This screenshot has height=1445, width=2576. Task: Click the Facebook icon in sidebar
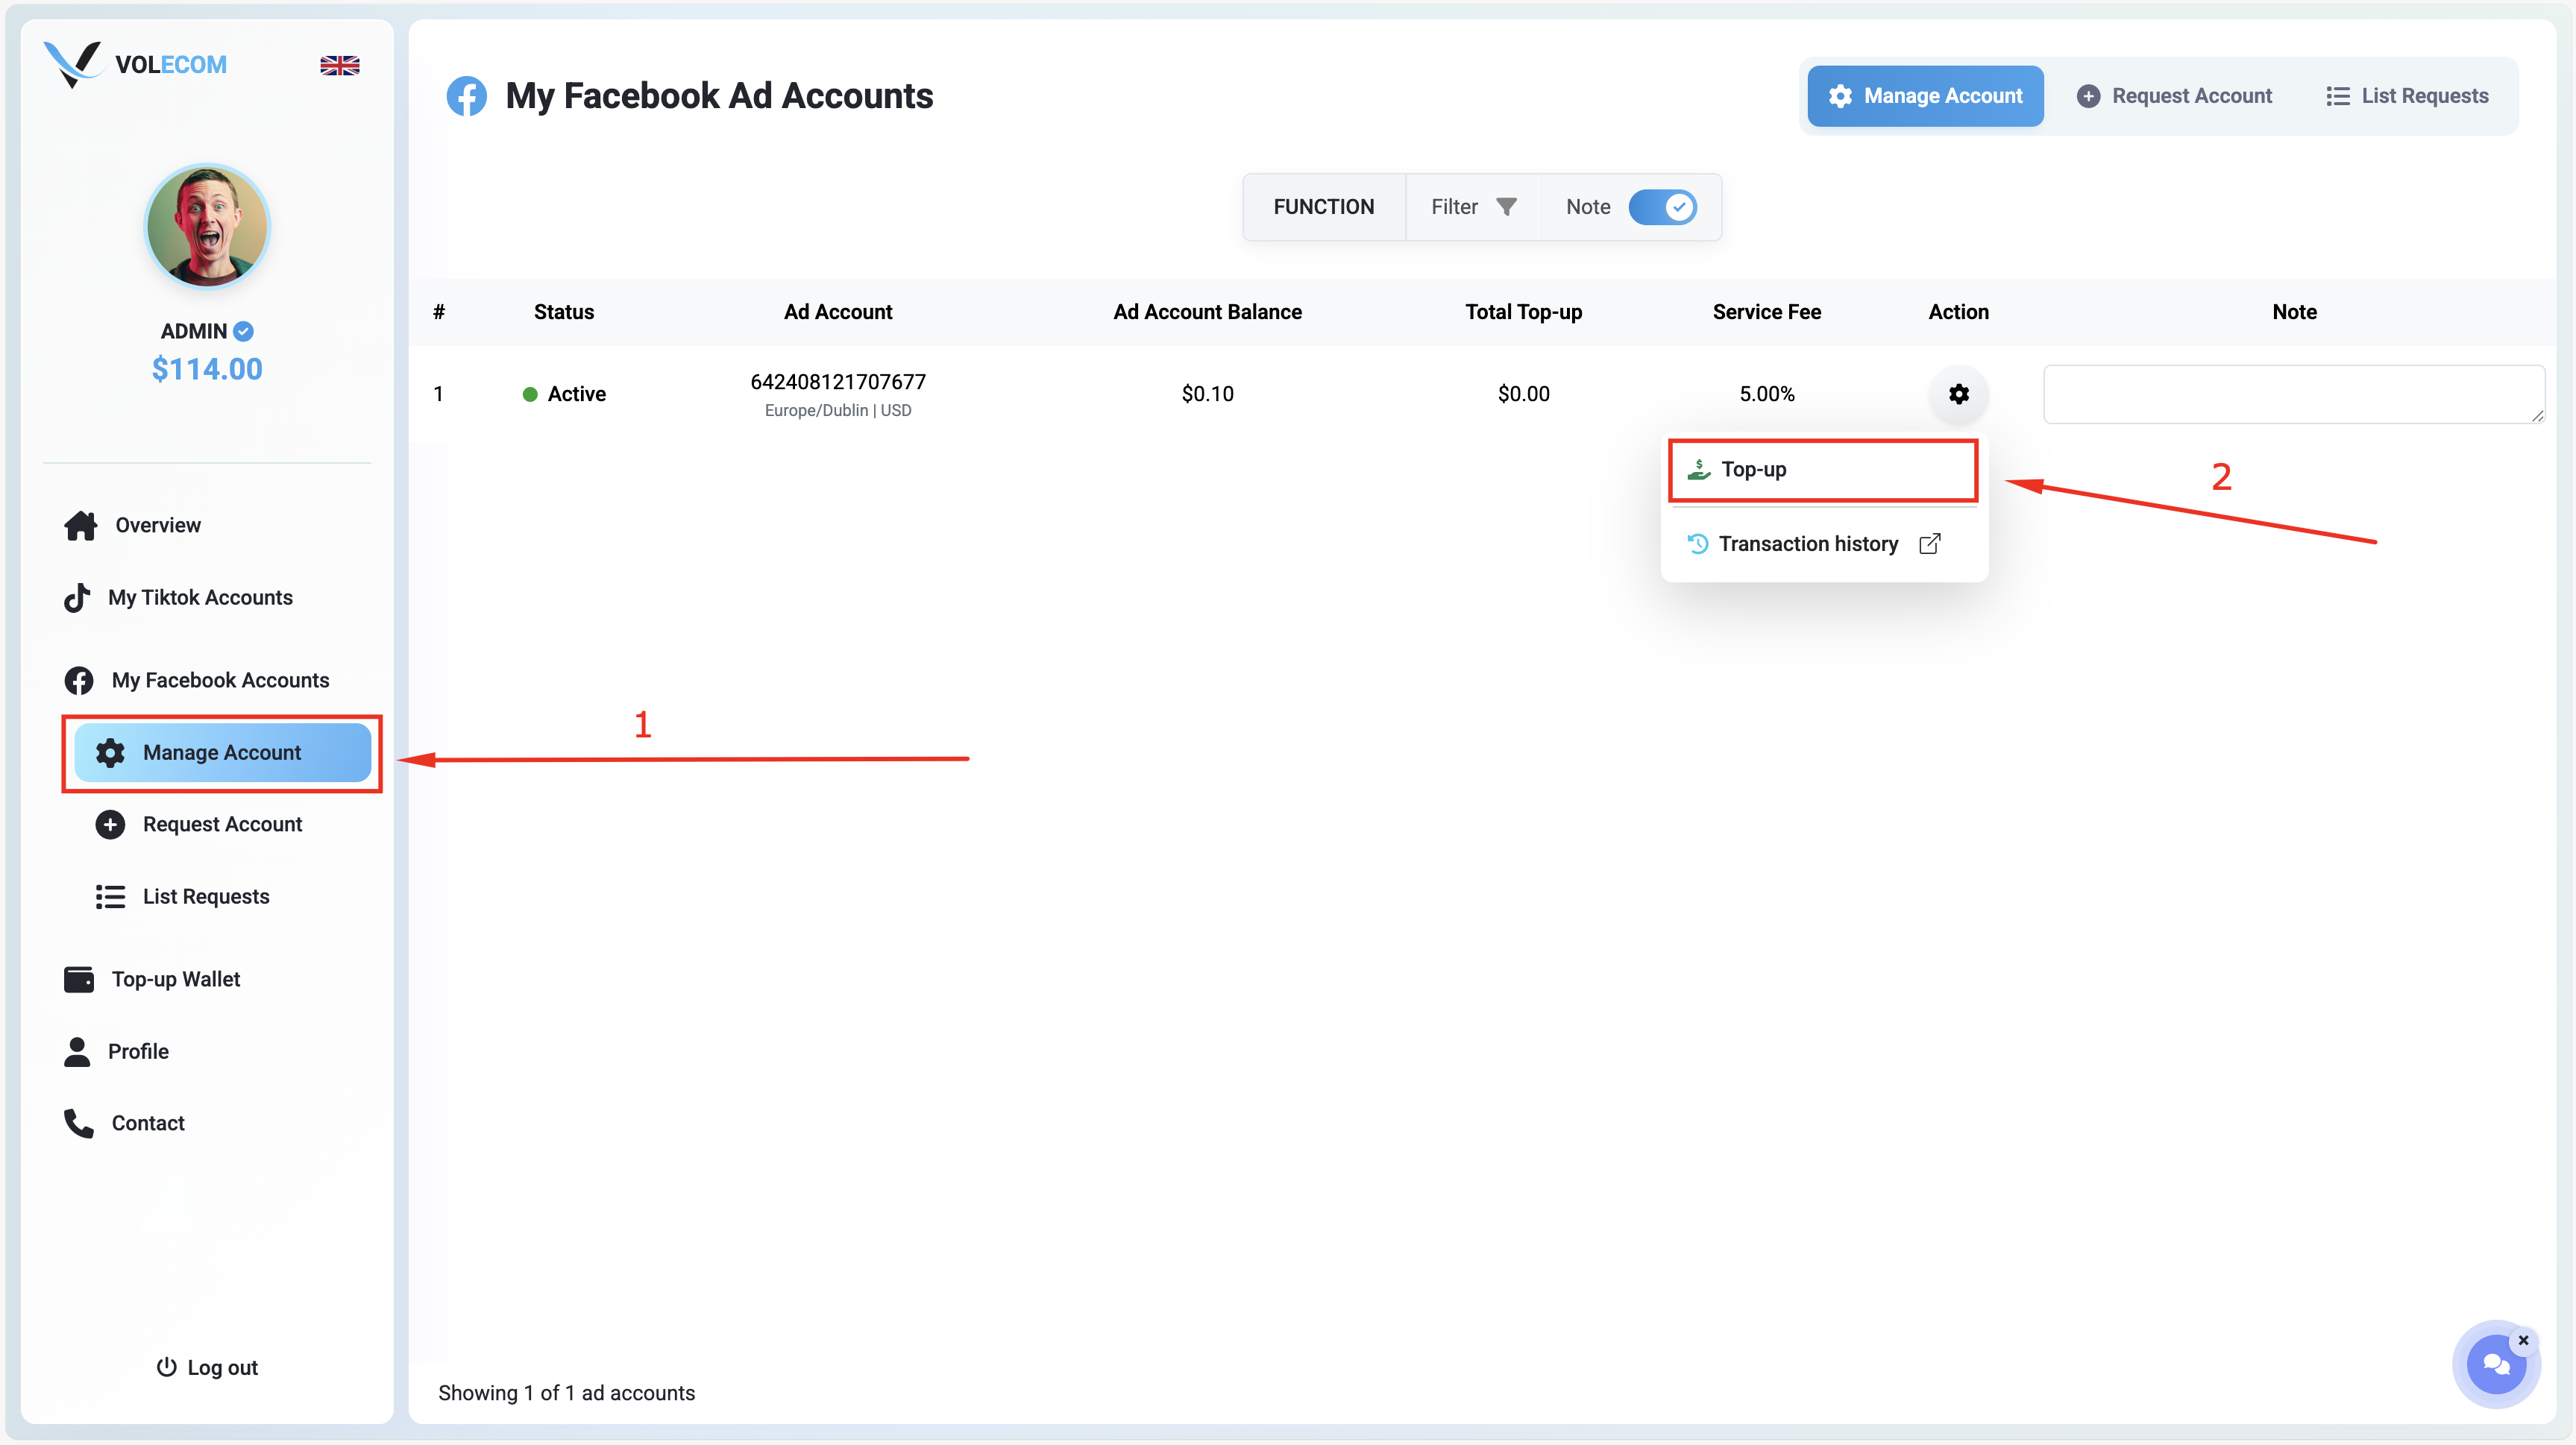(x=79, y=680)
